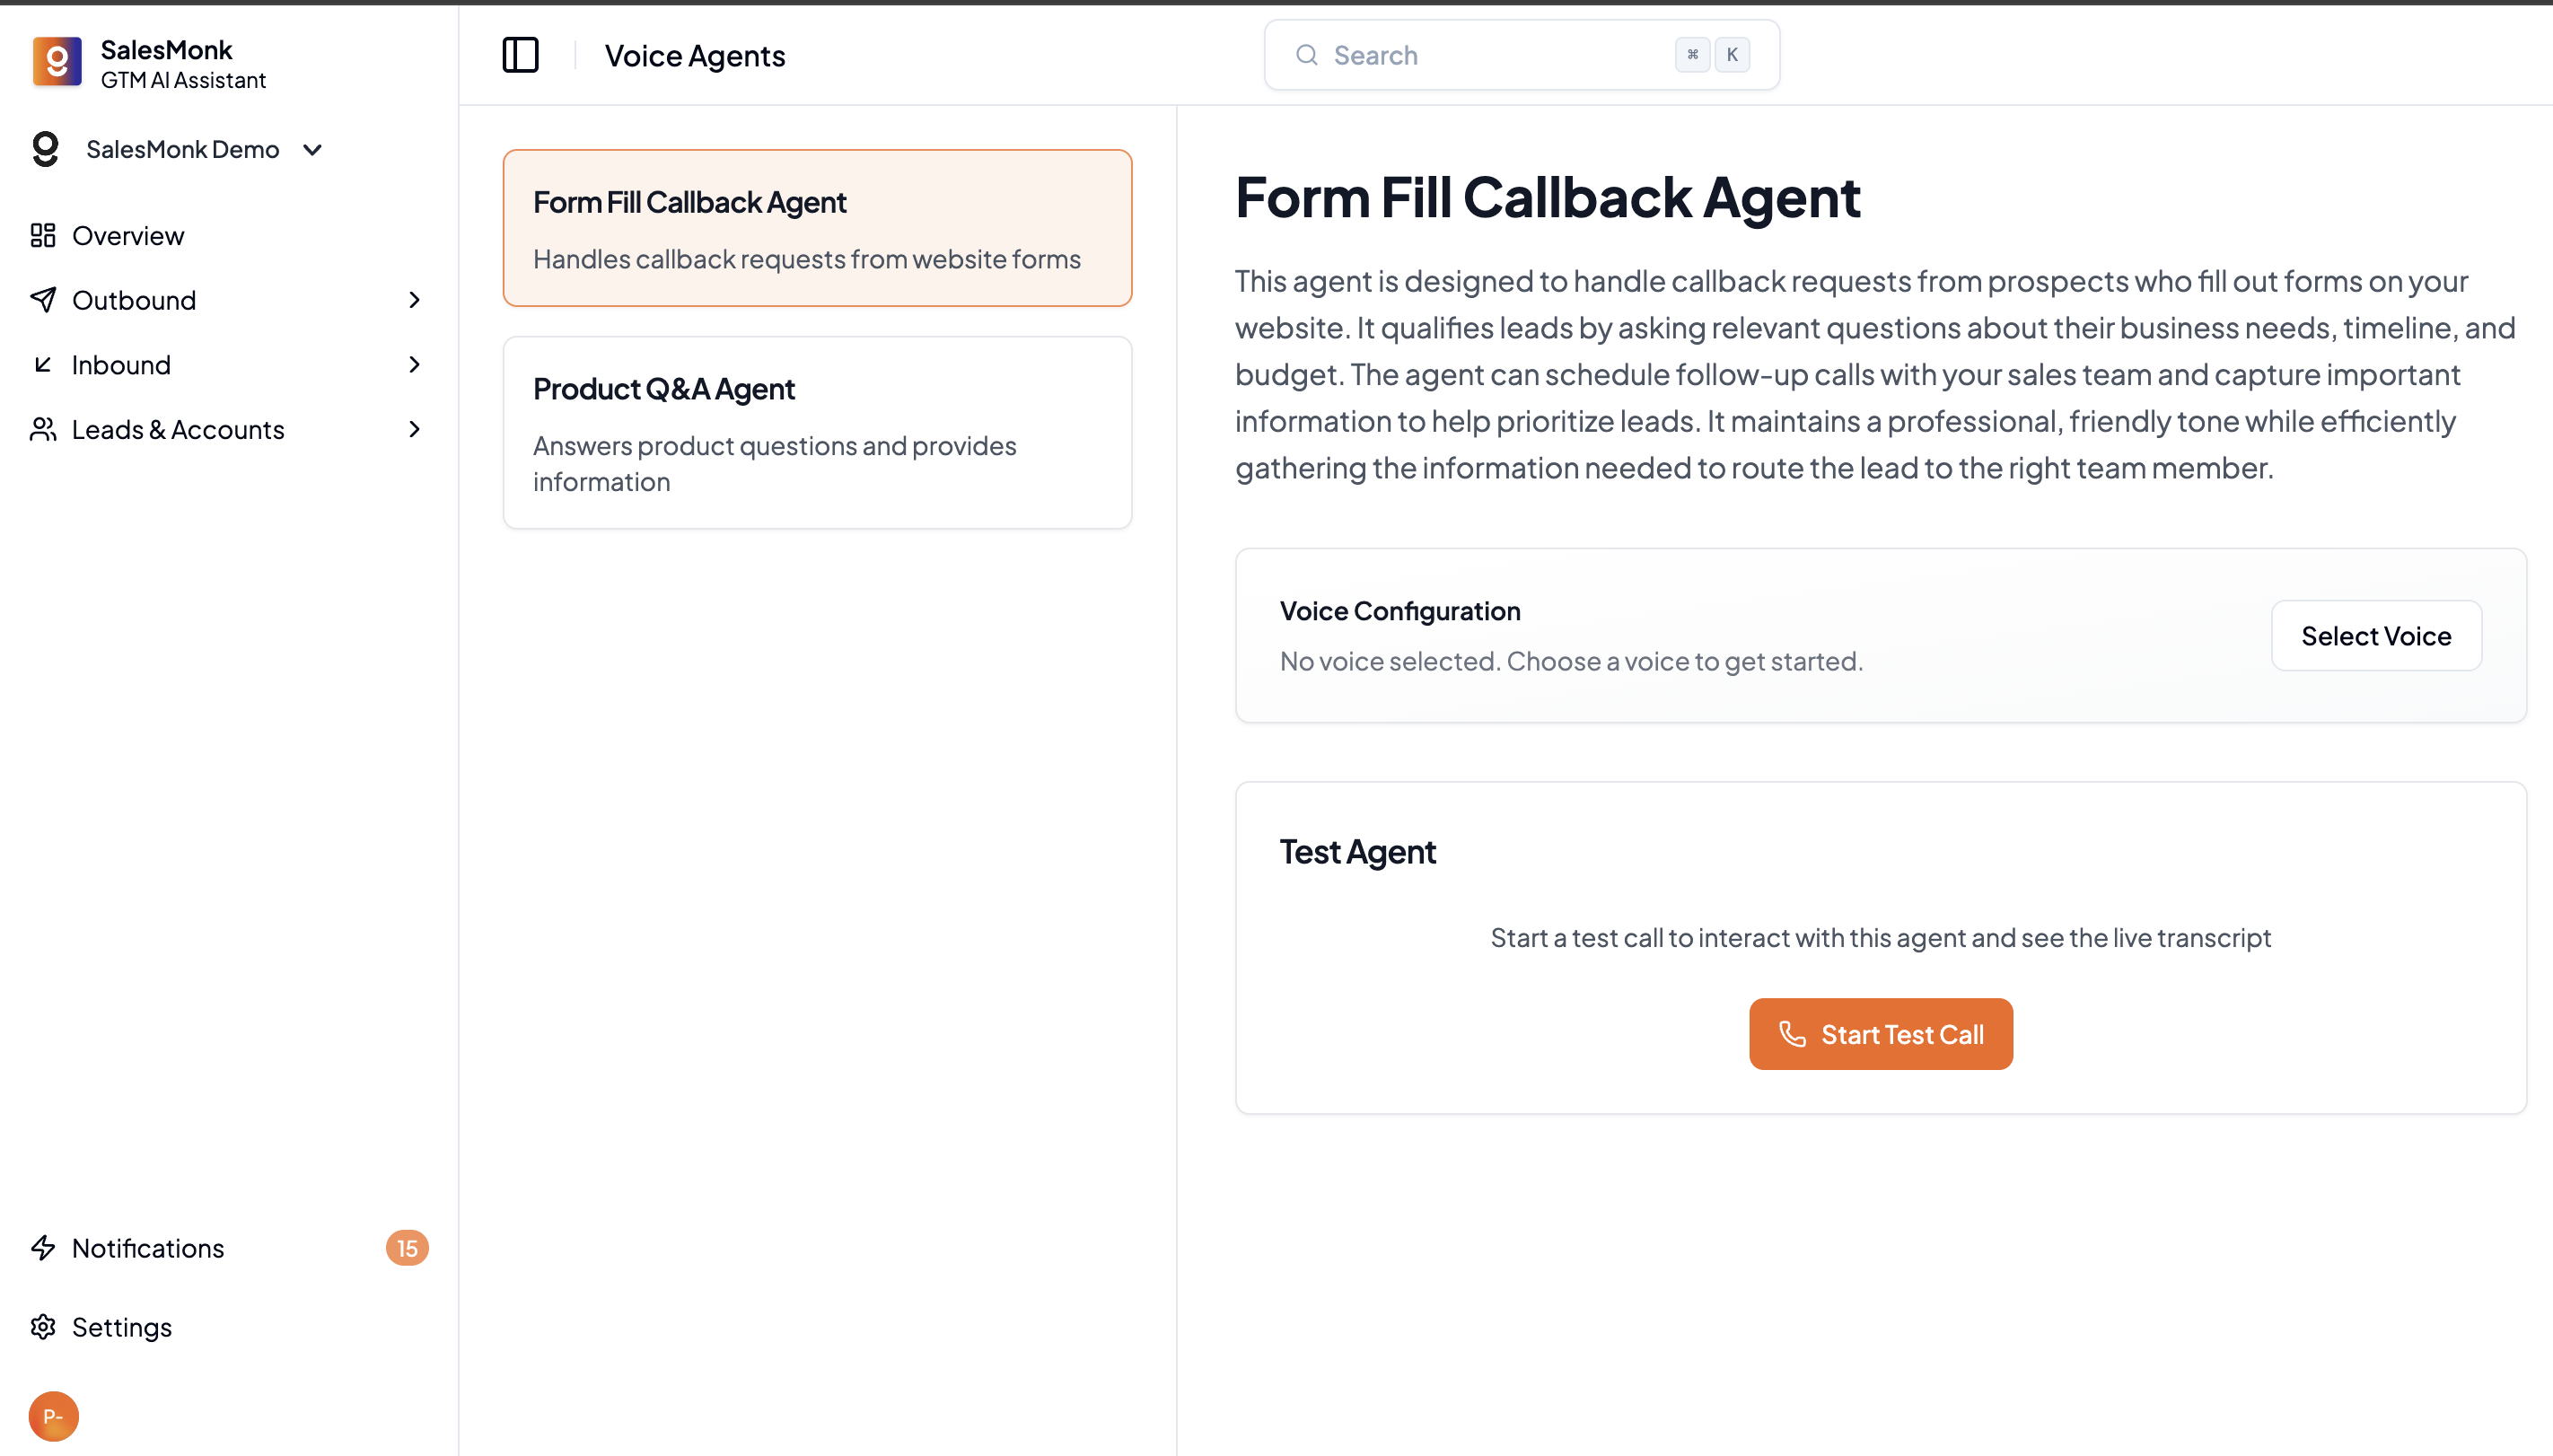This screenshot has width=2553, height=1456.
Task: Open the Overview menu item
Action: point(128,236)
